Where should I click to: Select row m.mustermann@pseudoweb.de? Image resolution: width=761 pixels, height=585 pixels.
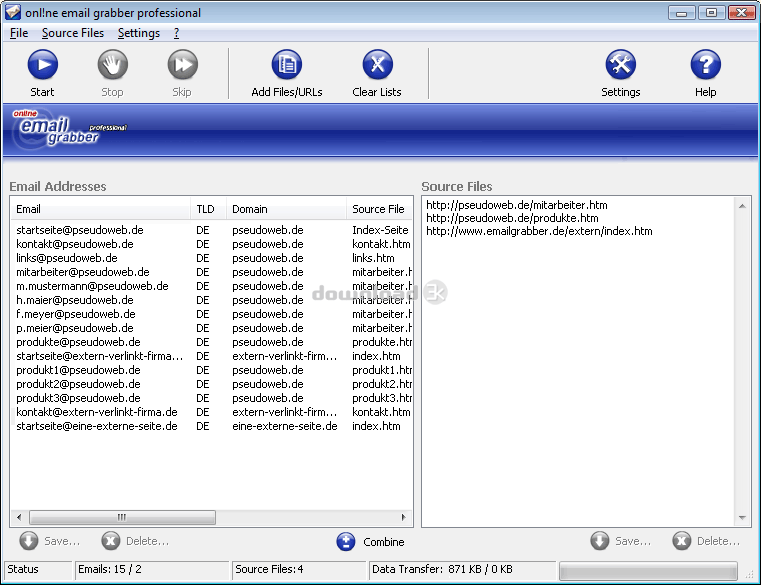[212, 286]
